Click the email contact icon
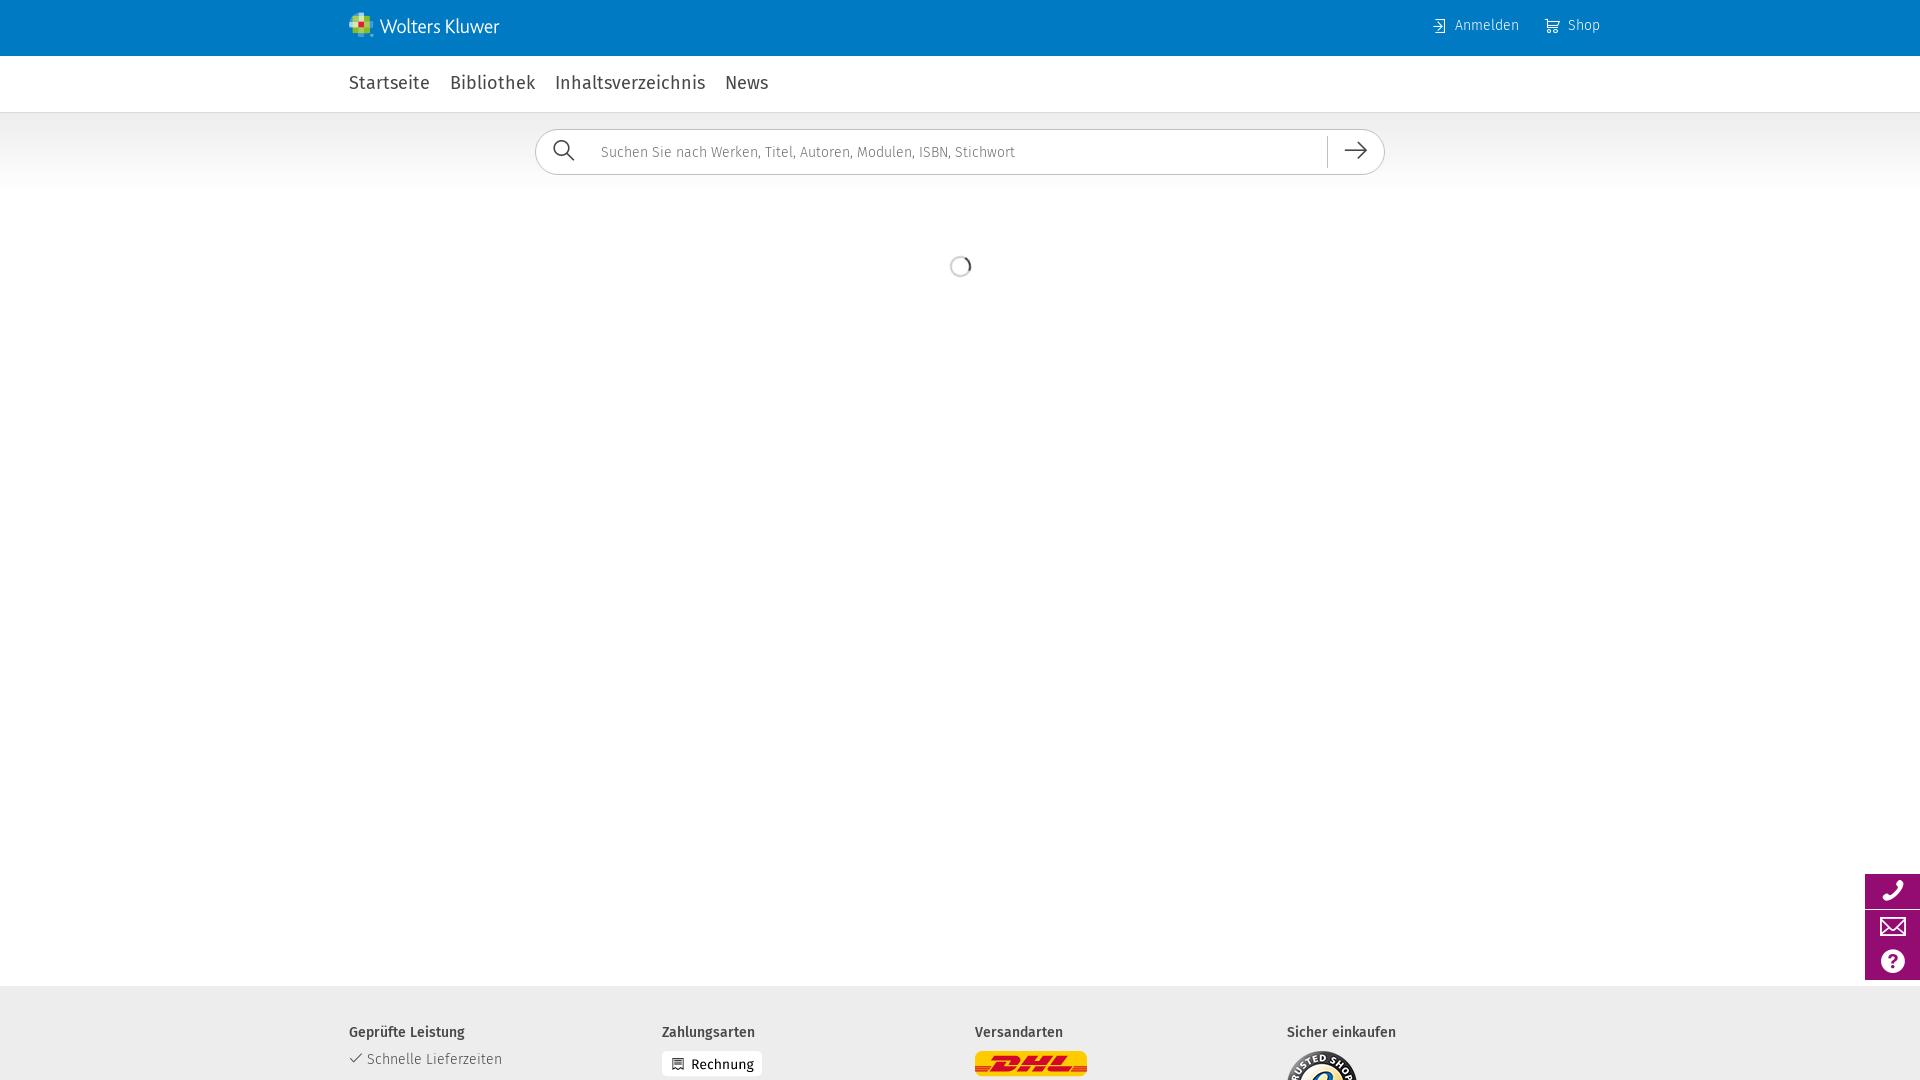Viewport: 1920px width, 1080px height. click(1892, 926)
